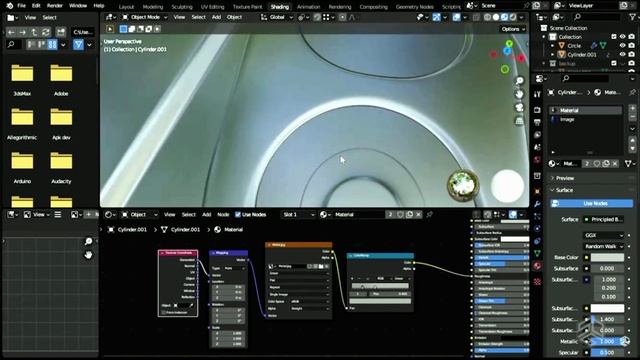The height and width of the screenshot is (360, 640).
Task: Toggle Collection exclude checkbox in outliner
Action: coord(613,37)
